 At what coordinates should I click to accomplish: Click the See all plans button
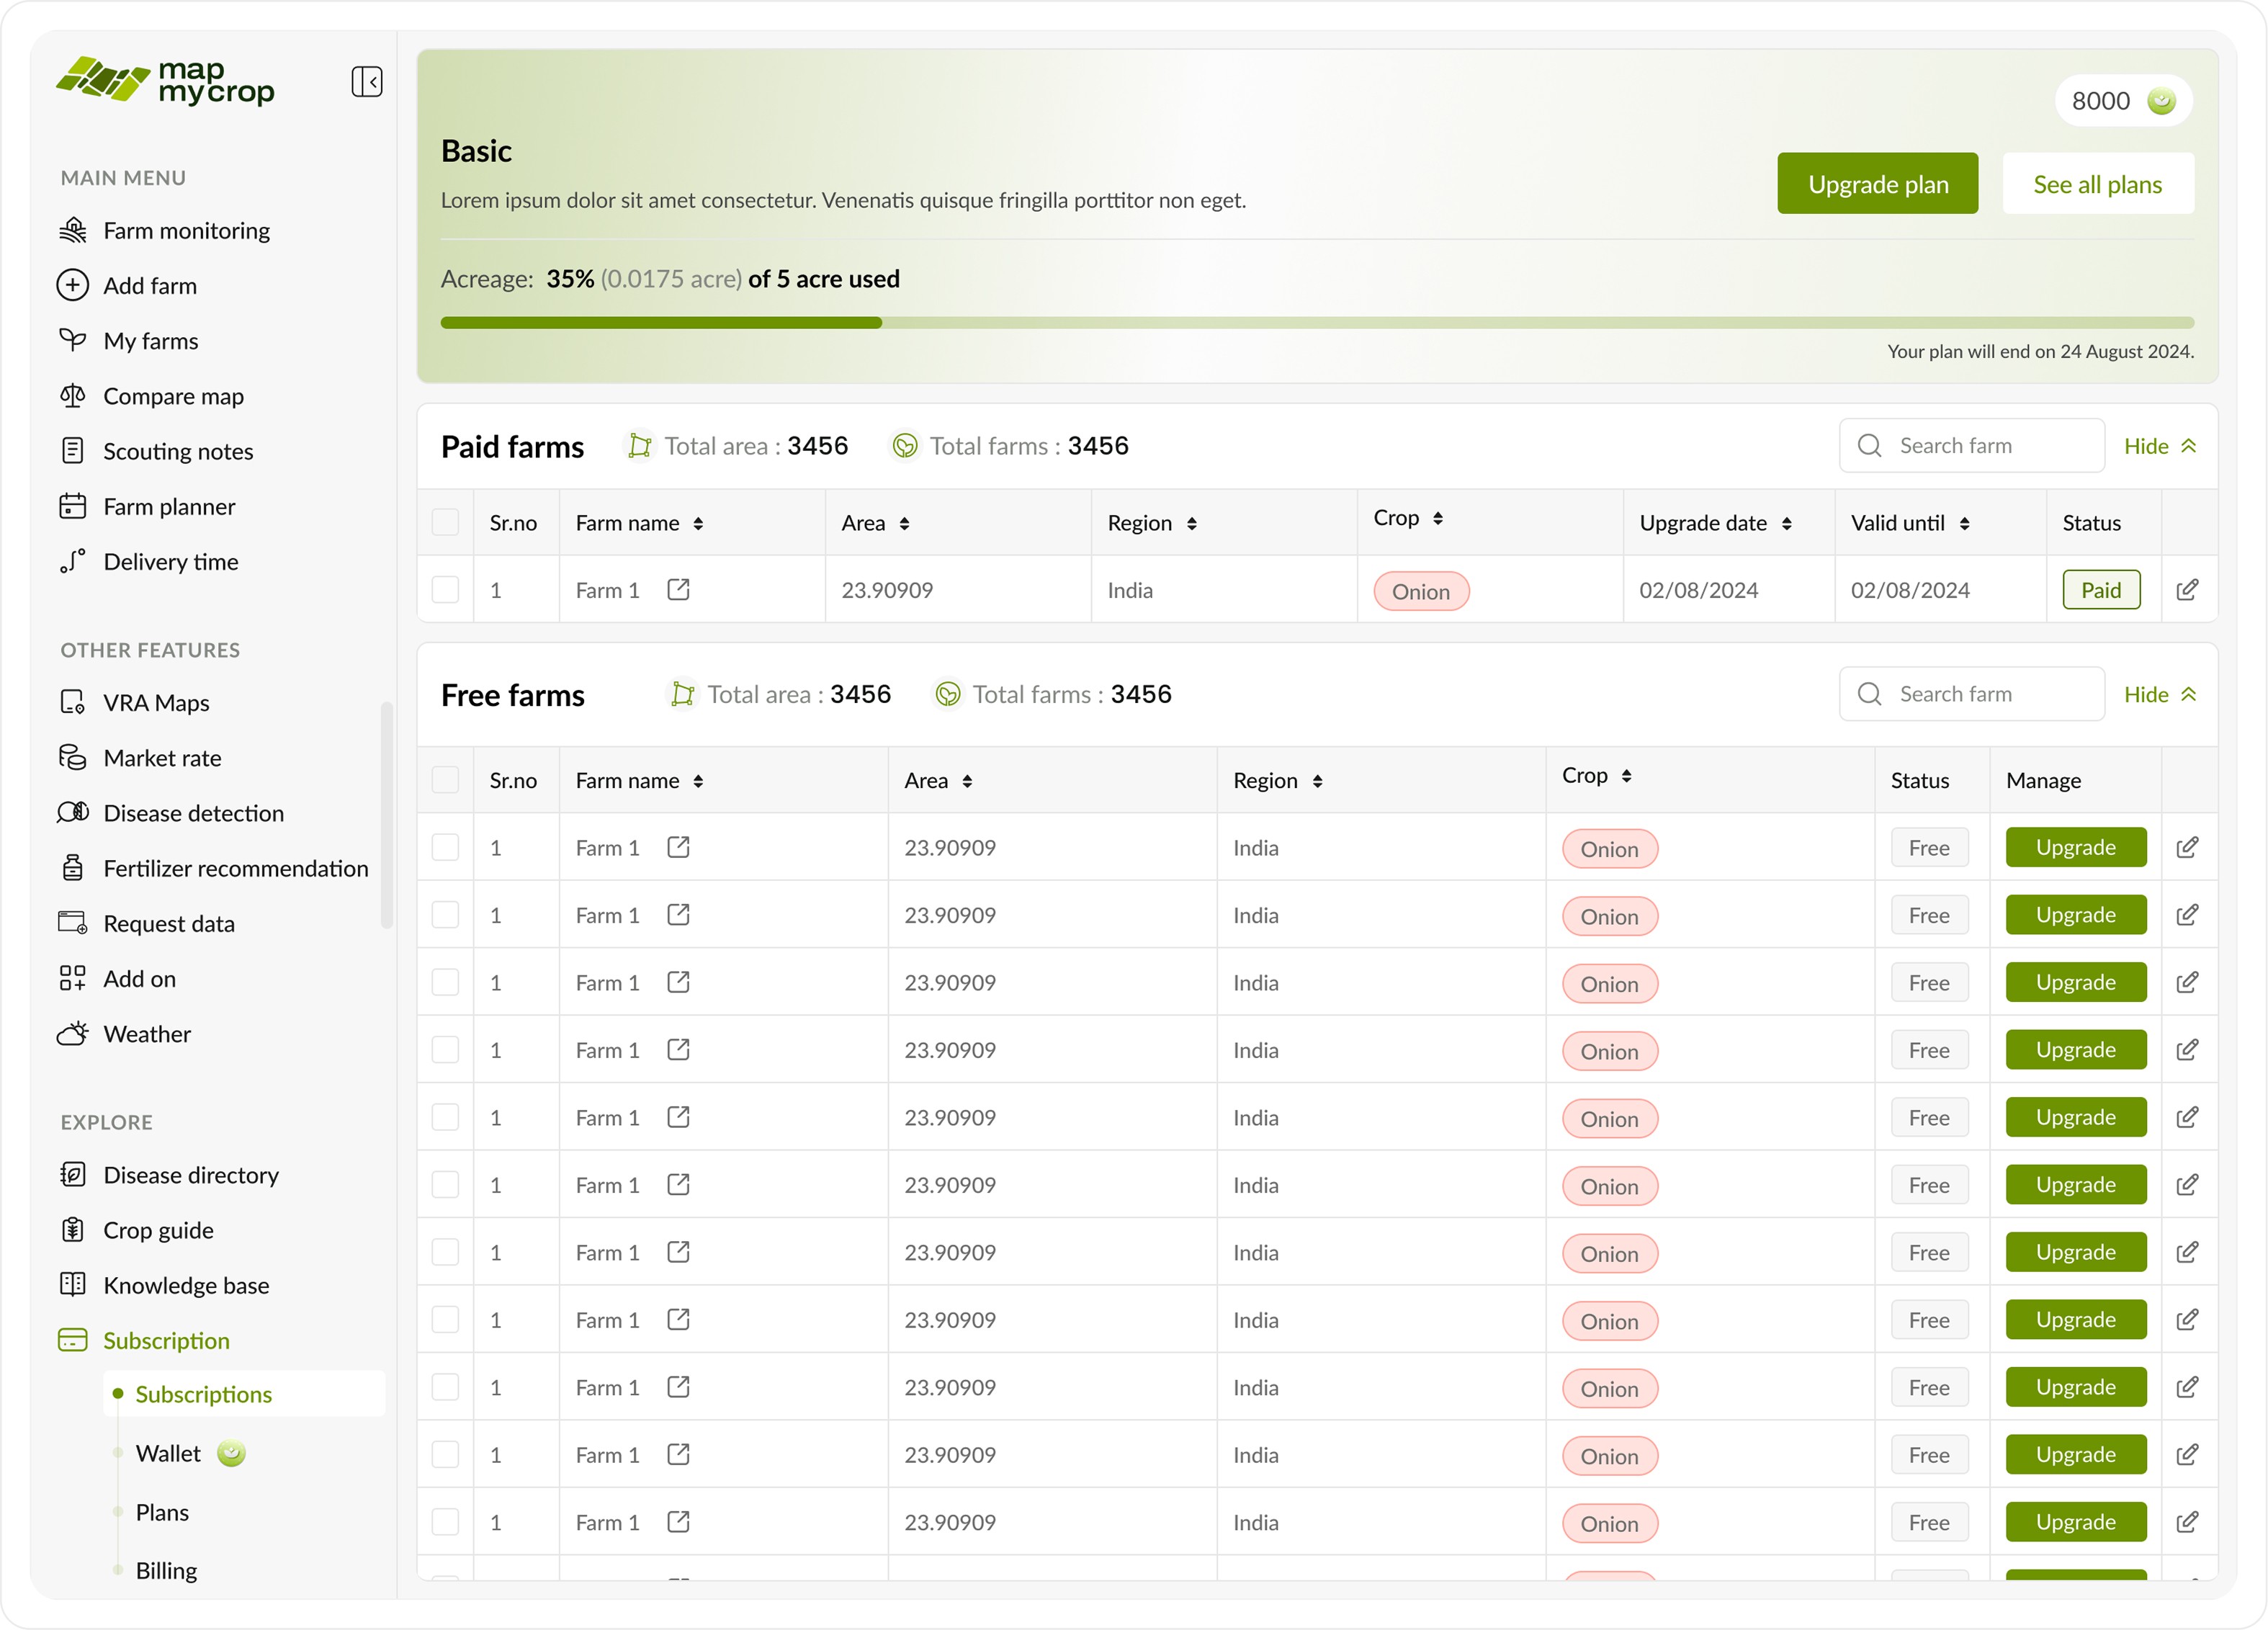2097,184
